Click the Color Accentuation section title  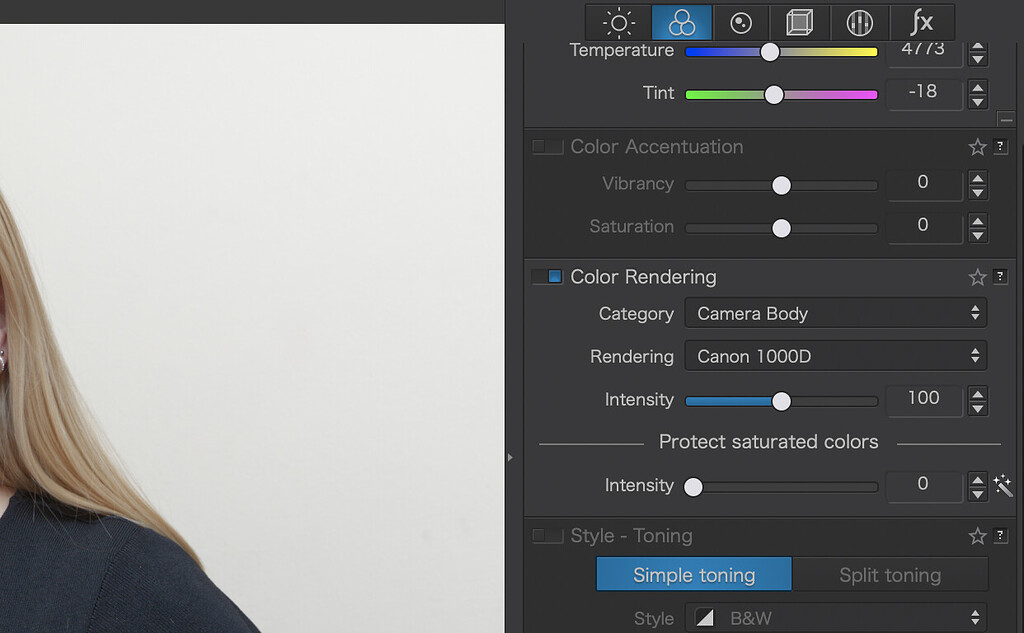click(x=656, y=146)
